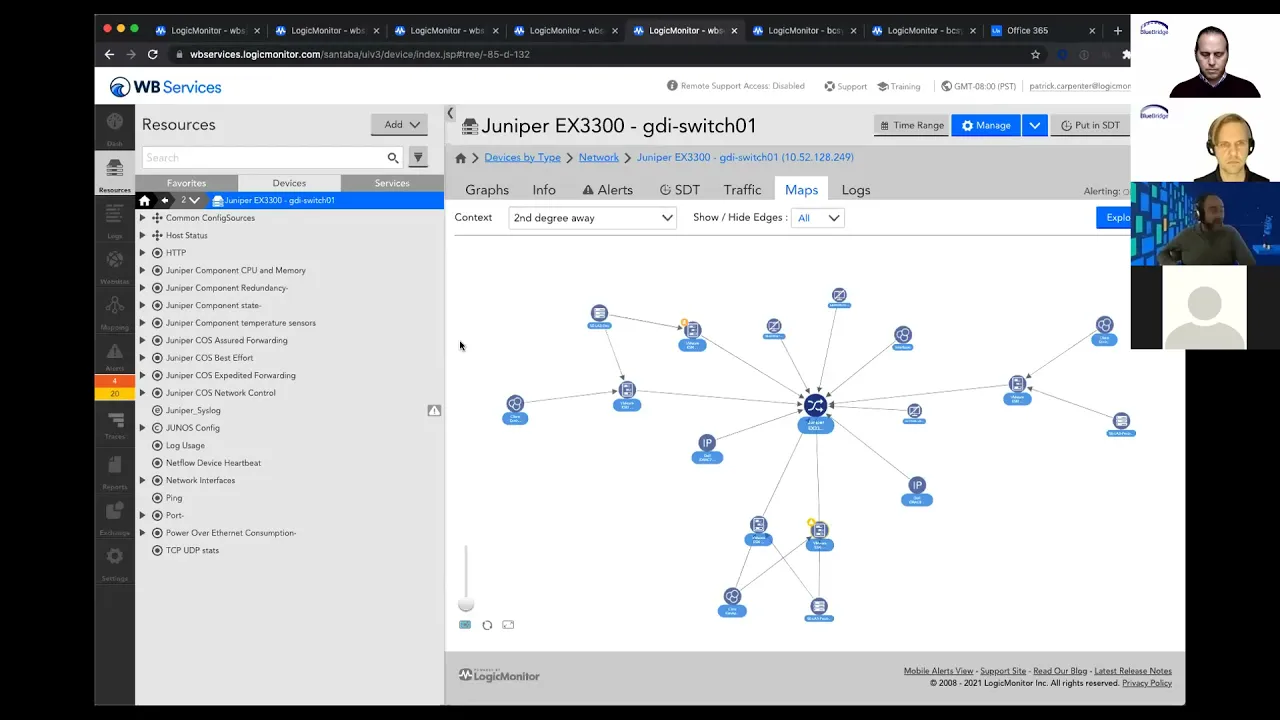This screenshot has width=1280, height=720.
Task: Open the Exchange sidebar icon
Action: pyautogui.click(x=115, y=517)
